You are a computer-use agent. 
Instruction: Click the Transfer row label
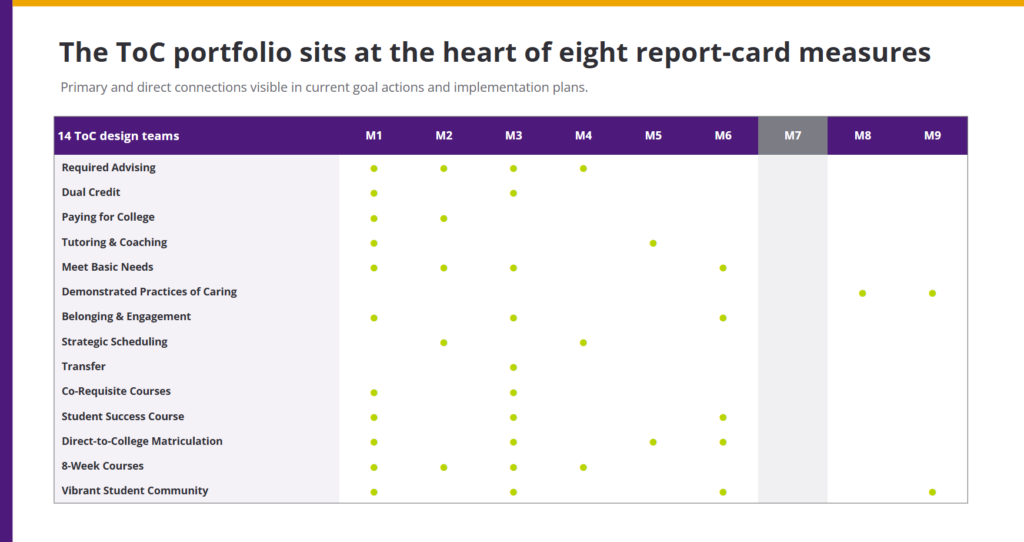pyautogui.click(x=84, y=366)
